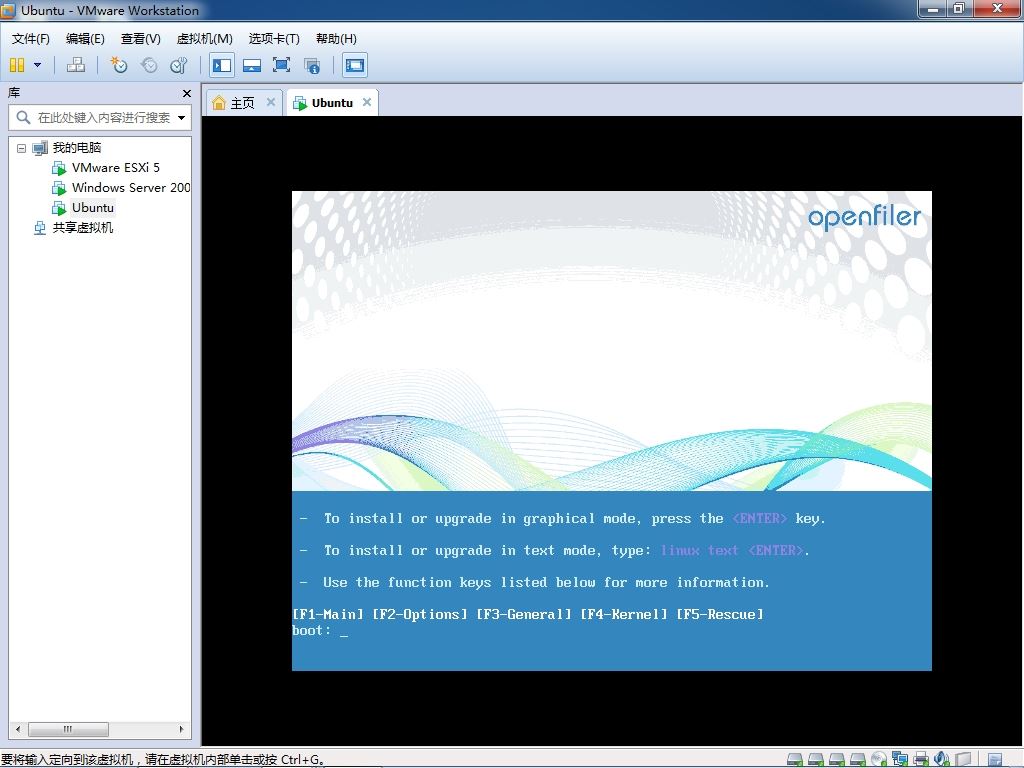Click the [F3-General] text in console
The image size is (1024, 768).
[524, 615]
